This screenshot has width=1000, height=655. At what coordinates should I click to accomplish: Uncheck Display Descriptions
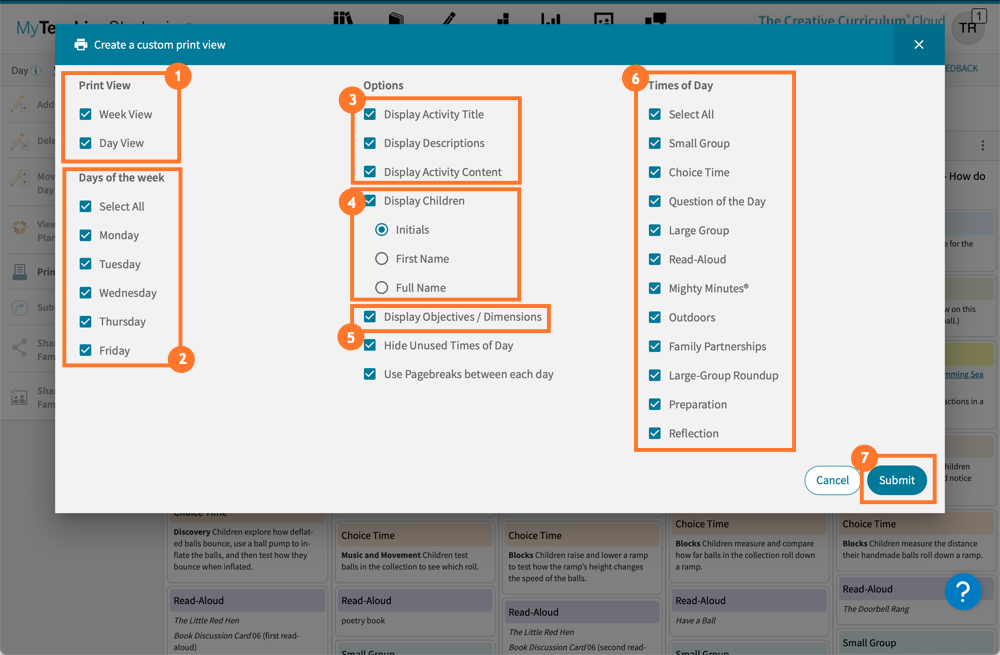click(x=370, y=143)
